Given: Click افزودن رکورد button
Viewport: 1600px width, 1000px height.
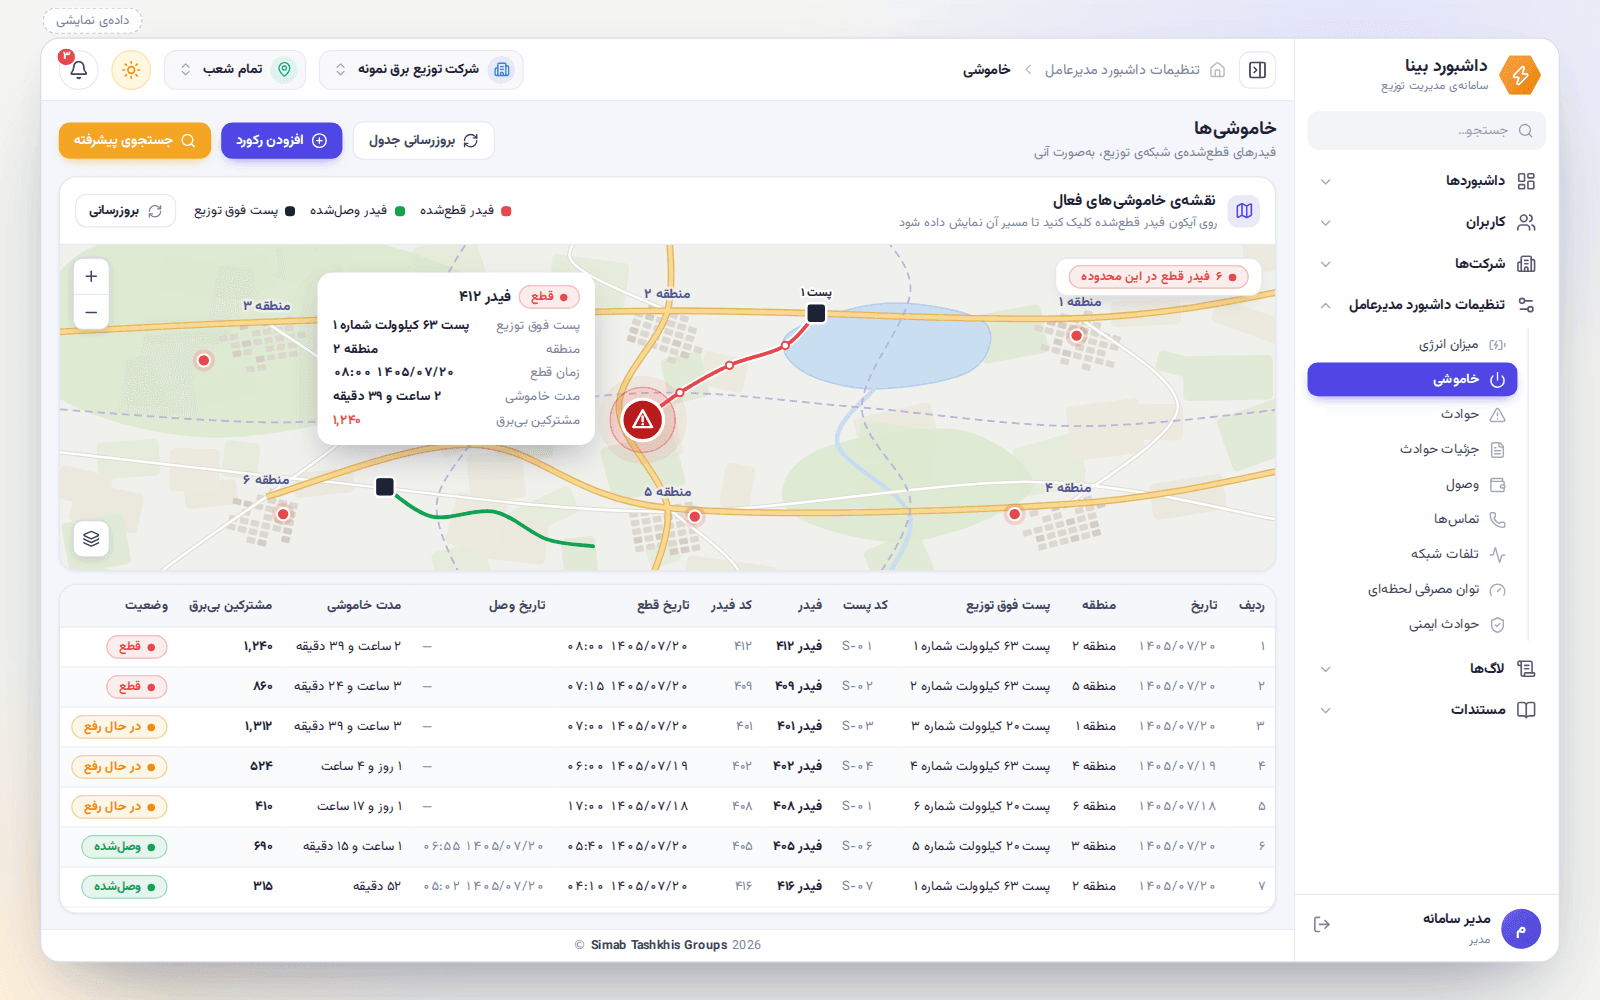Looking at the screenshot, I should pos(282,141).
